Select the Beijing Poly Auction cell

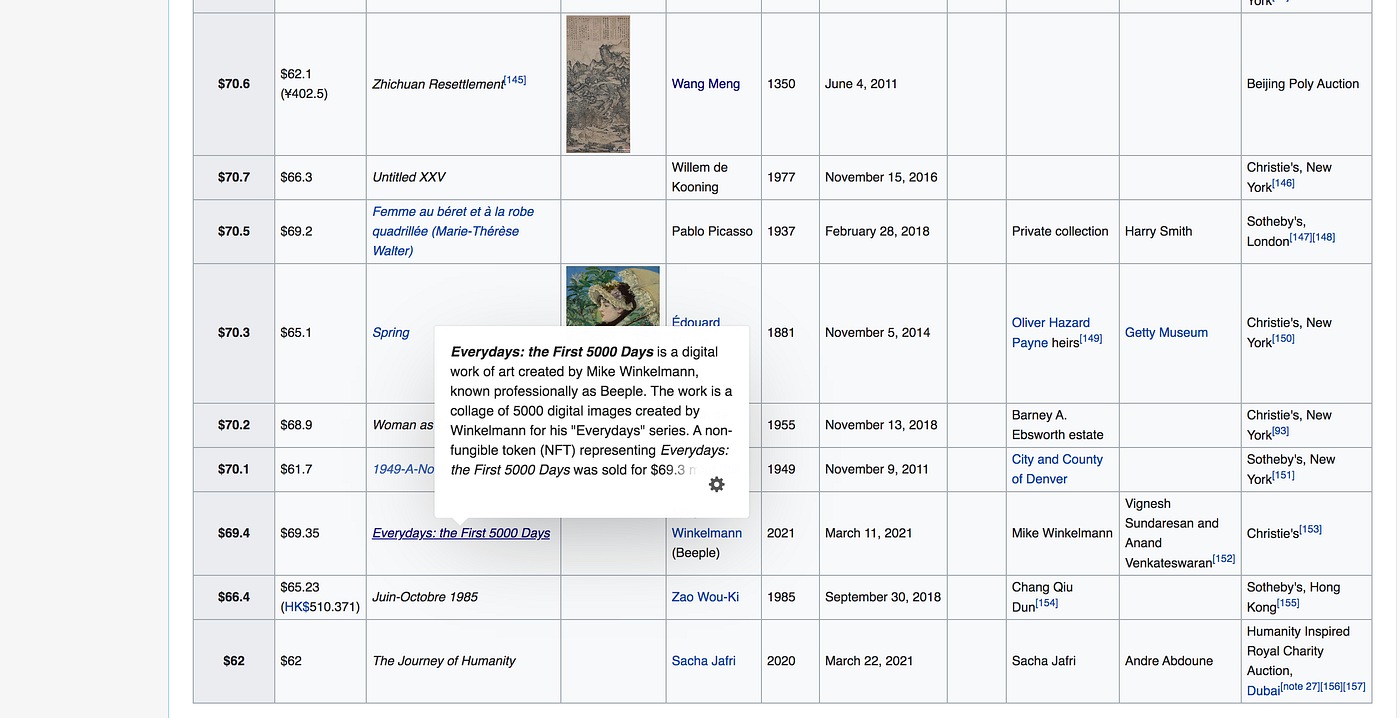point(1306,84)
